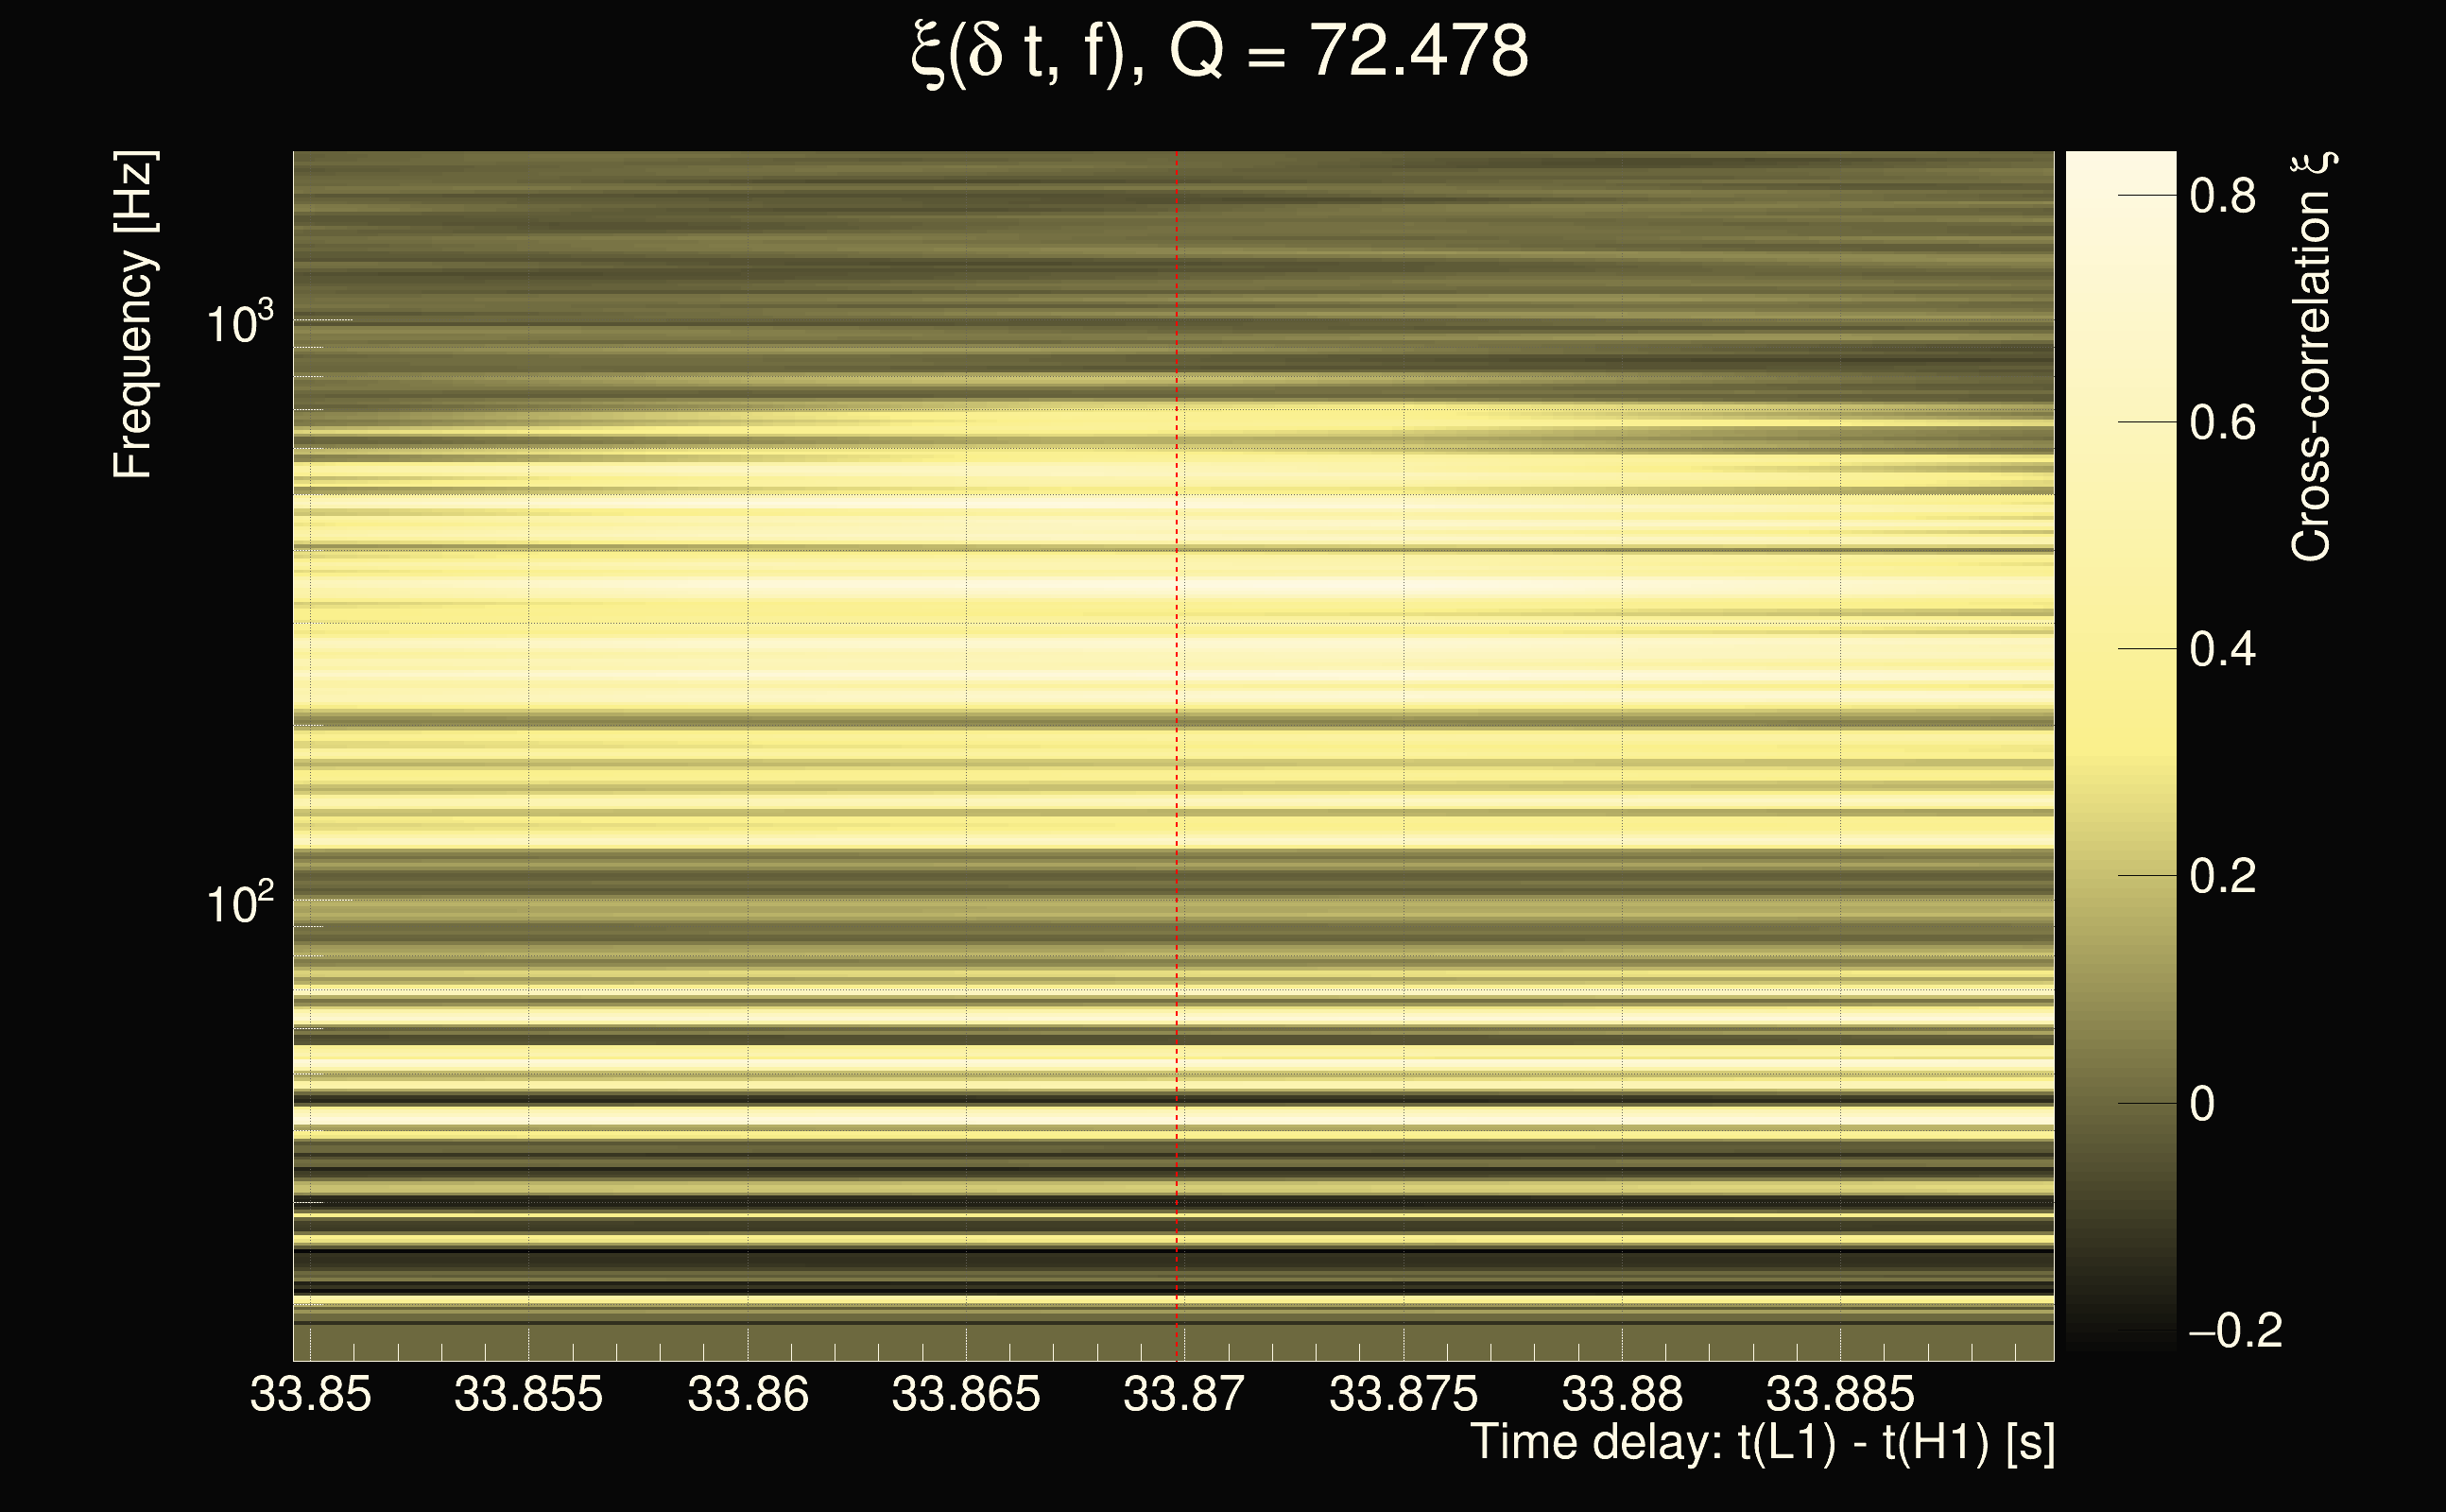Click the 0.8 value on the color bar
Screen dimensions: 2446x1512
(x=2222, y=196)
